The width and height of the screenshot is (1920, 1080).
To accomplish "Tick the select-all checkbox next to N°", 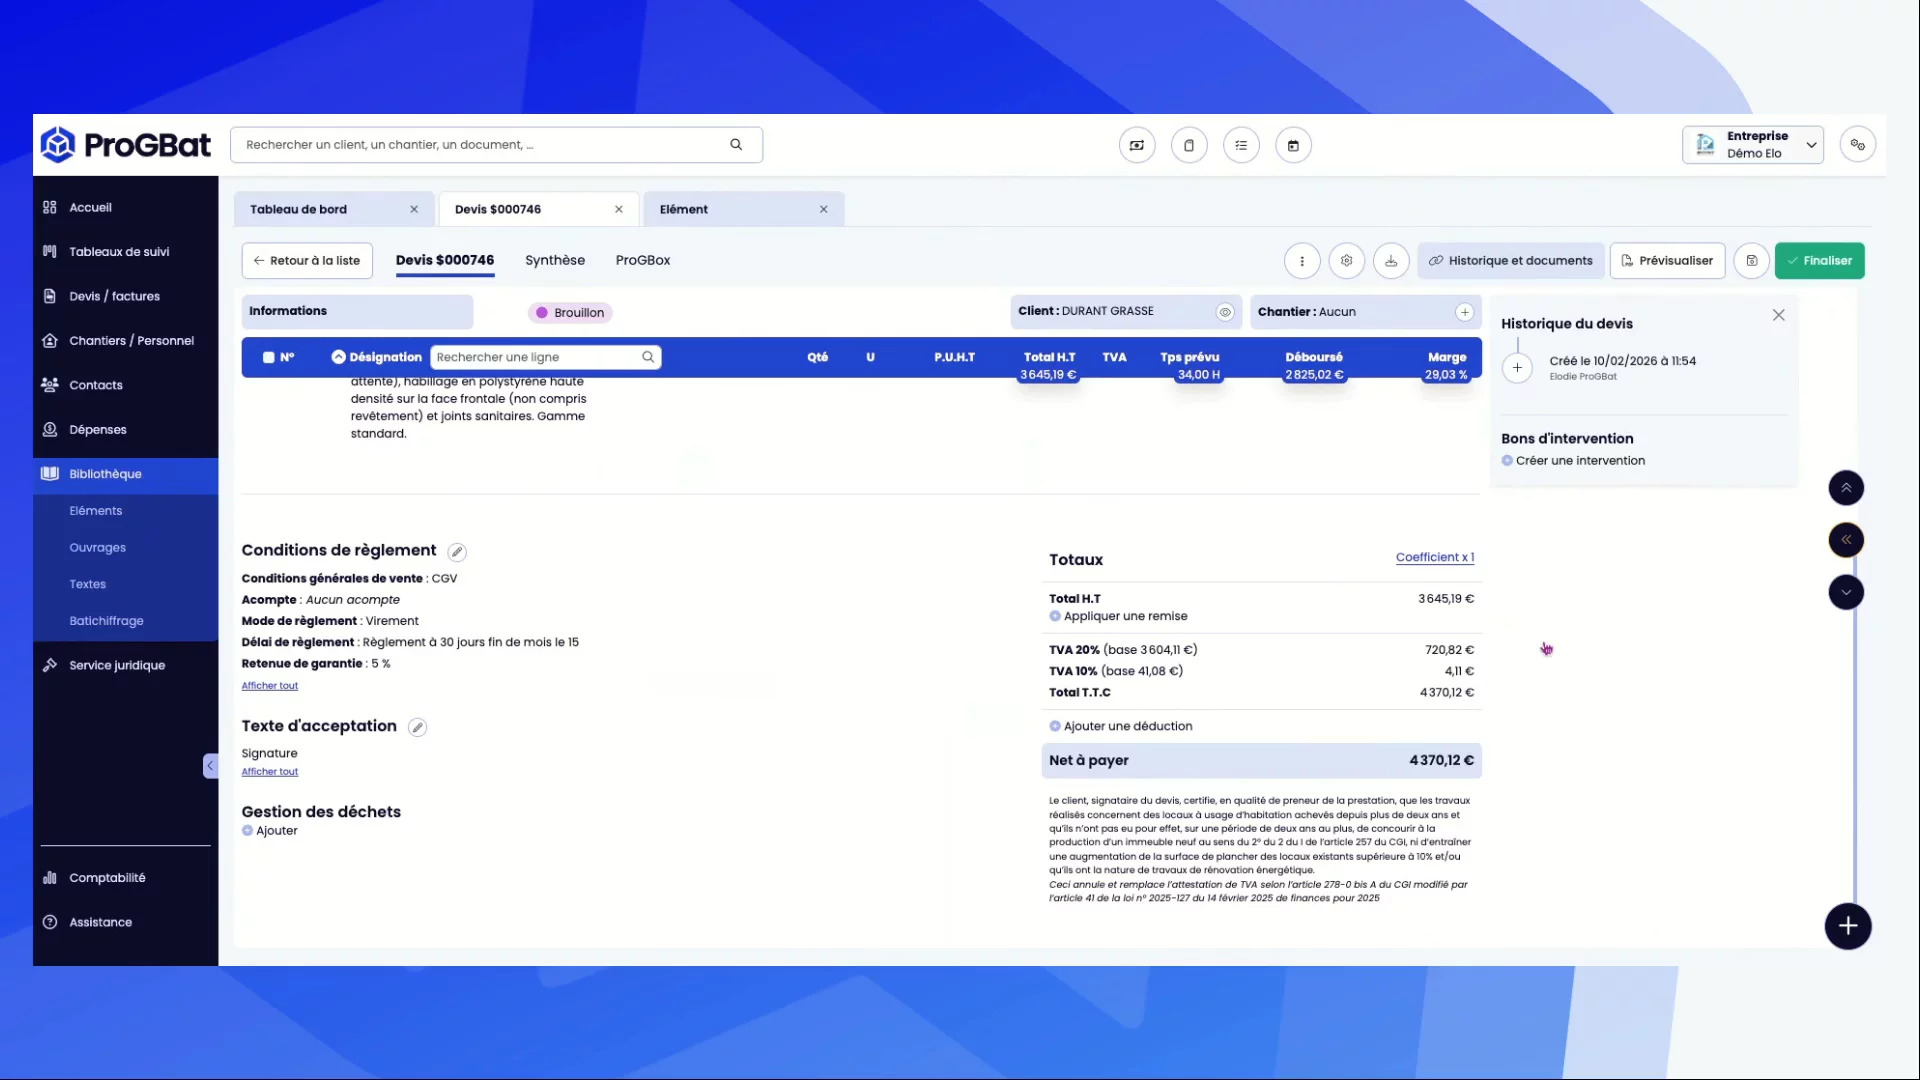I will tap(268, 357).
